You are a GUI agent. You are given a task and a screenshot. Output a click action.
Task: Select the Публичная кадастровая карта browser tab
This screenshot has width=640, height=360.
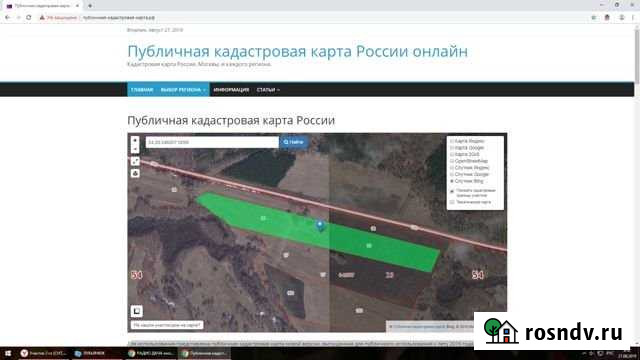(x=43, y=6)
